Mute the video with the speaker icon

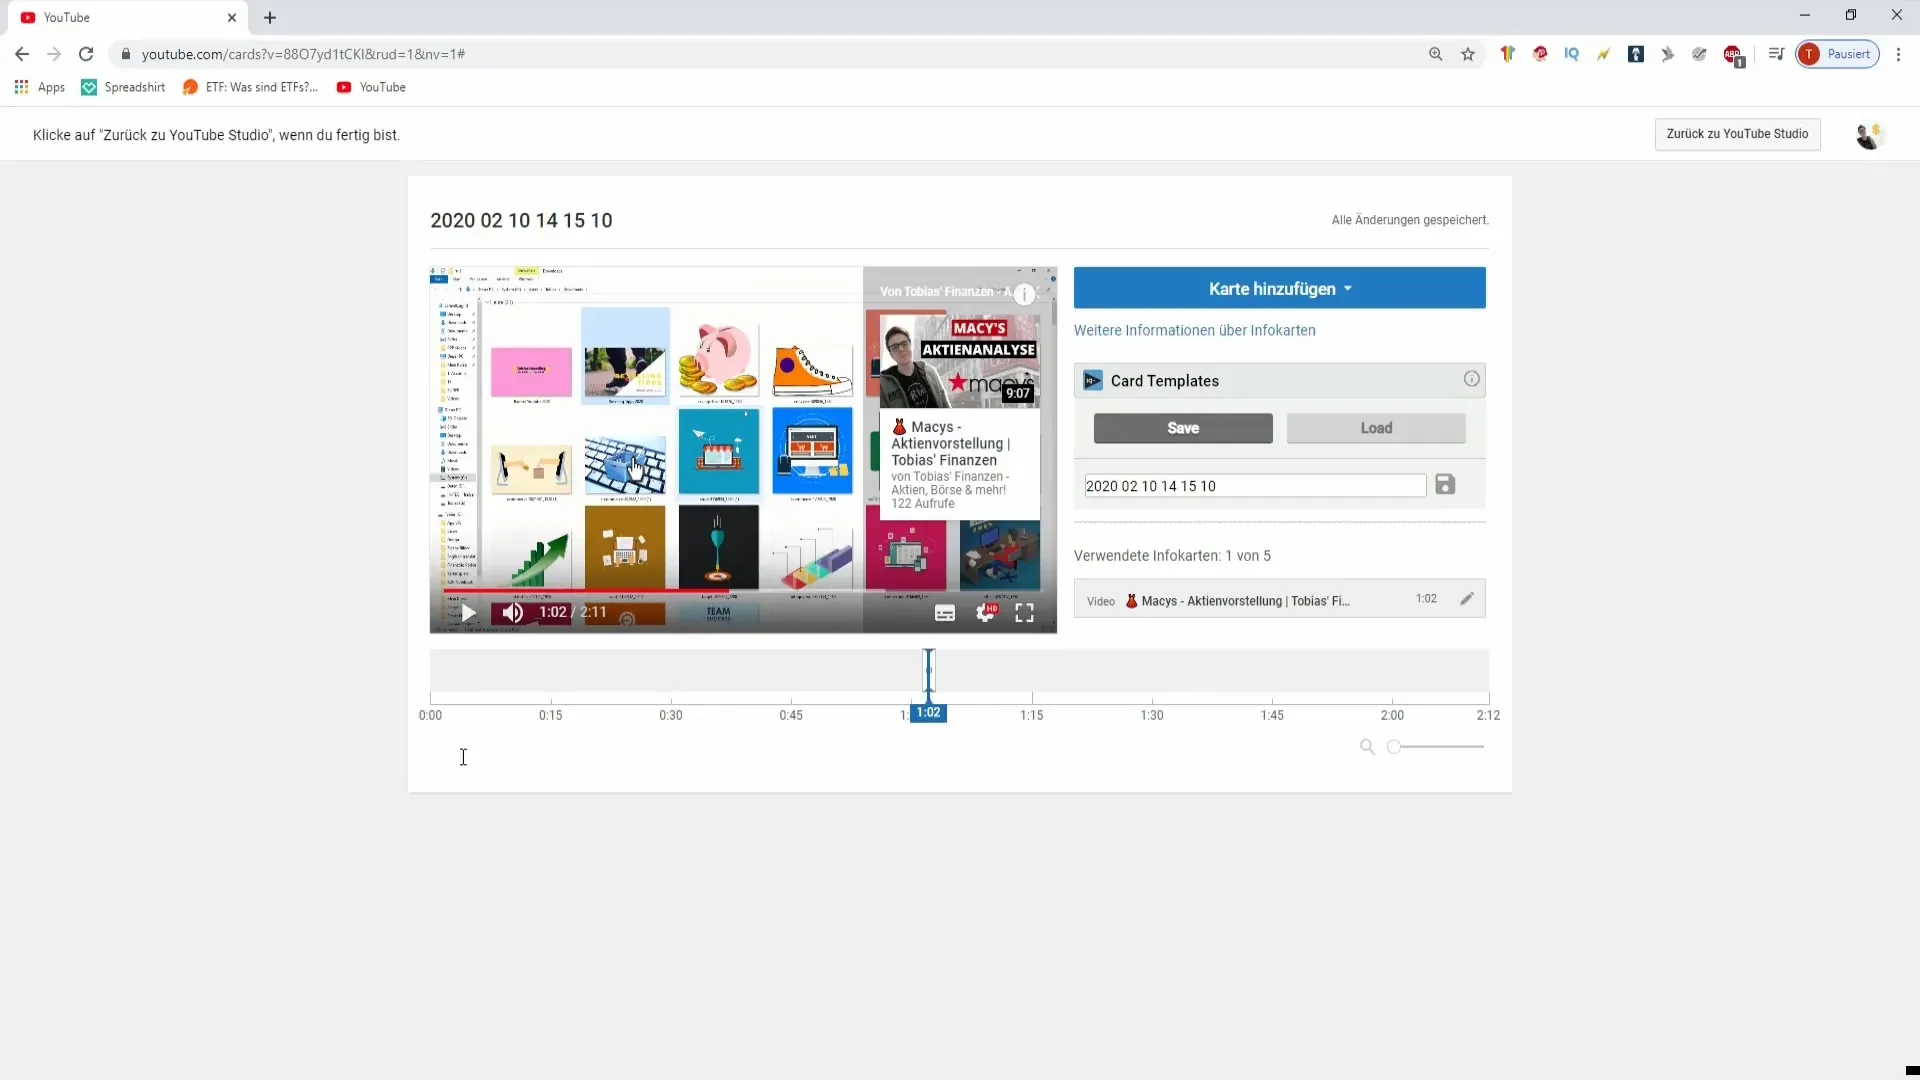click(x=513, y=612)
